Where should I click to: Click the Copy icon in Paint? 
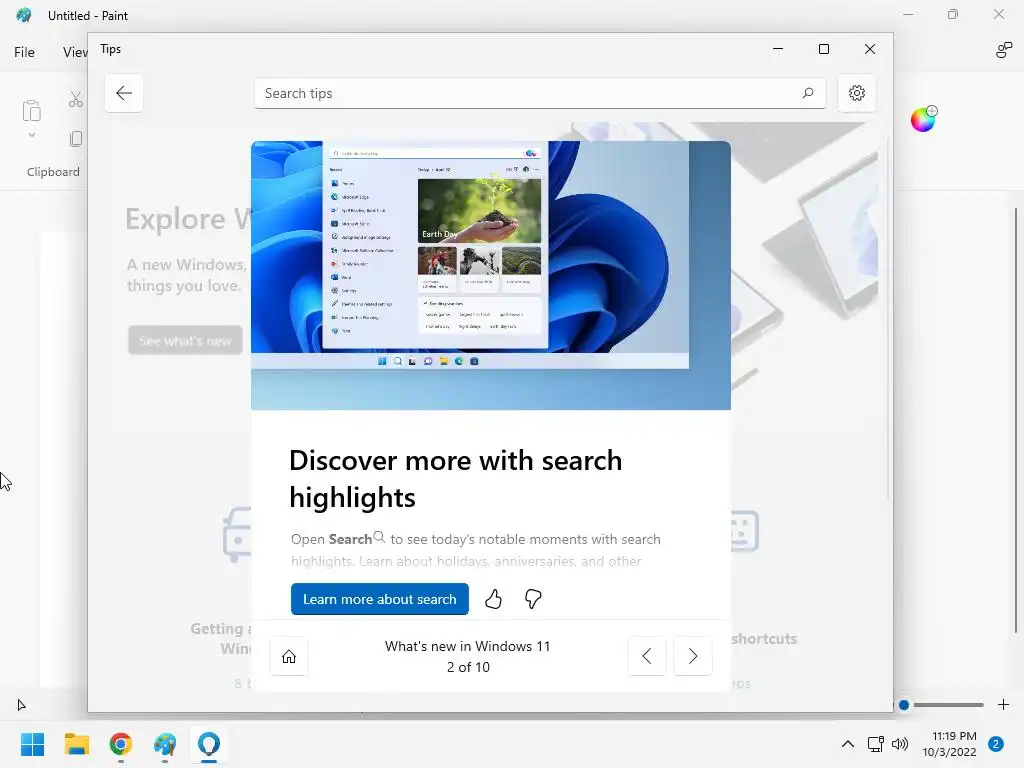click(76, 138)
